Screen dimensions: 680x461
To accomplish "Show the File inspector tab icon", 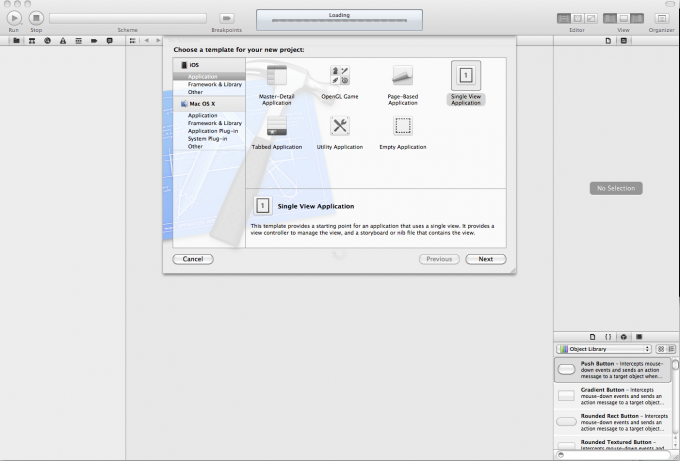I will (608, 40).
